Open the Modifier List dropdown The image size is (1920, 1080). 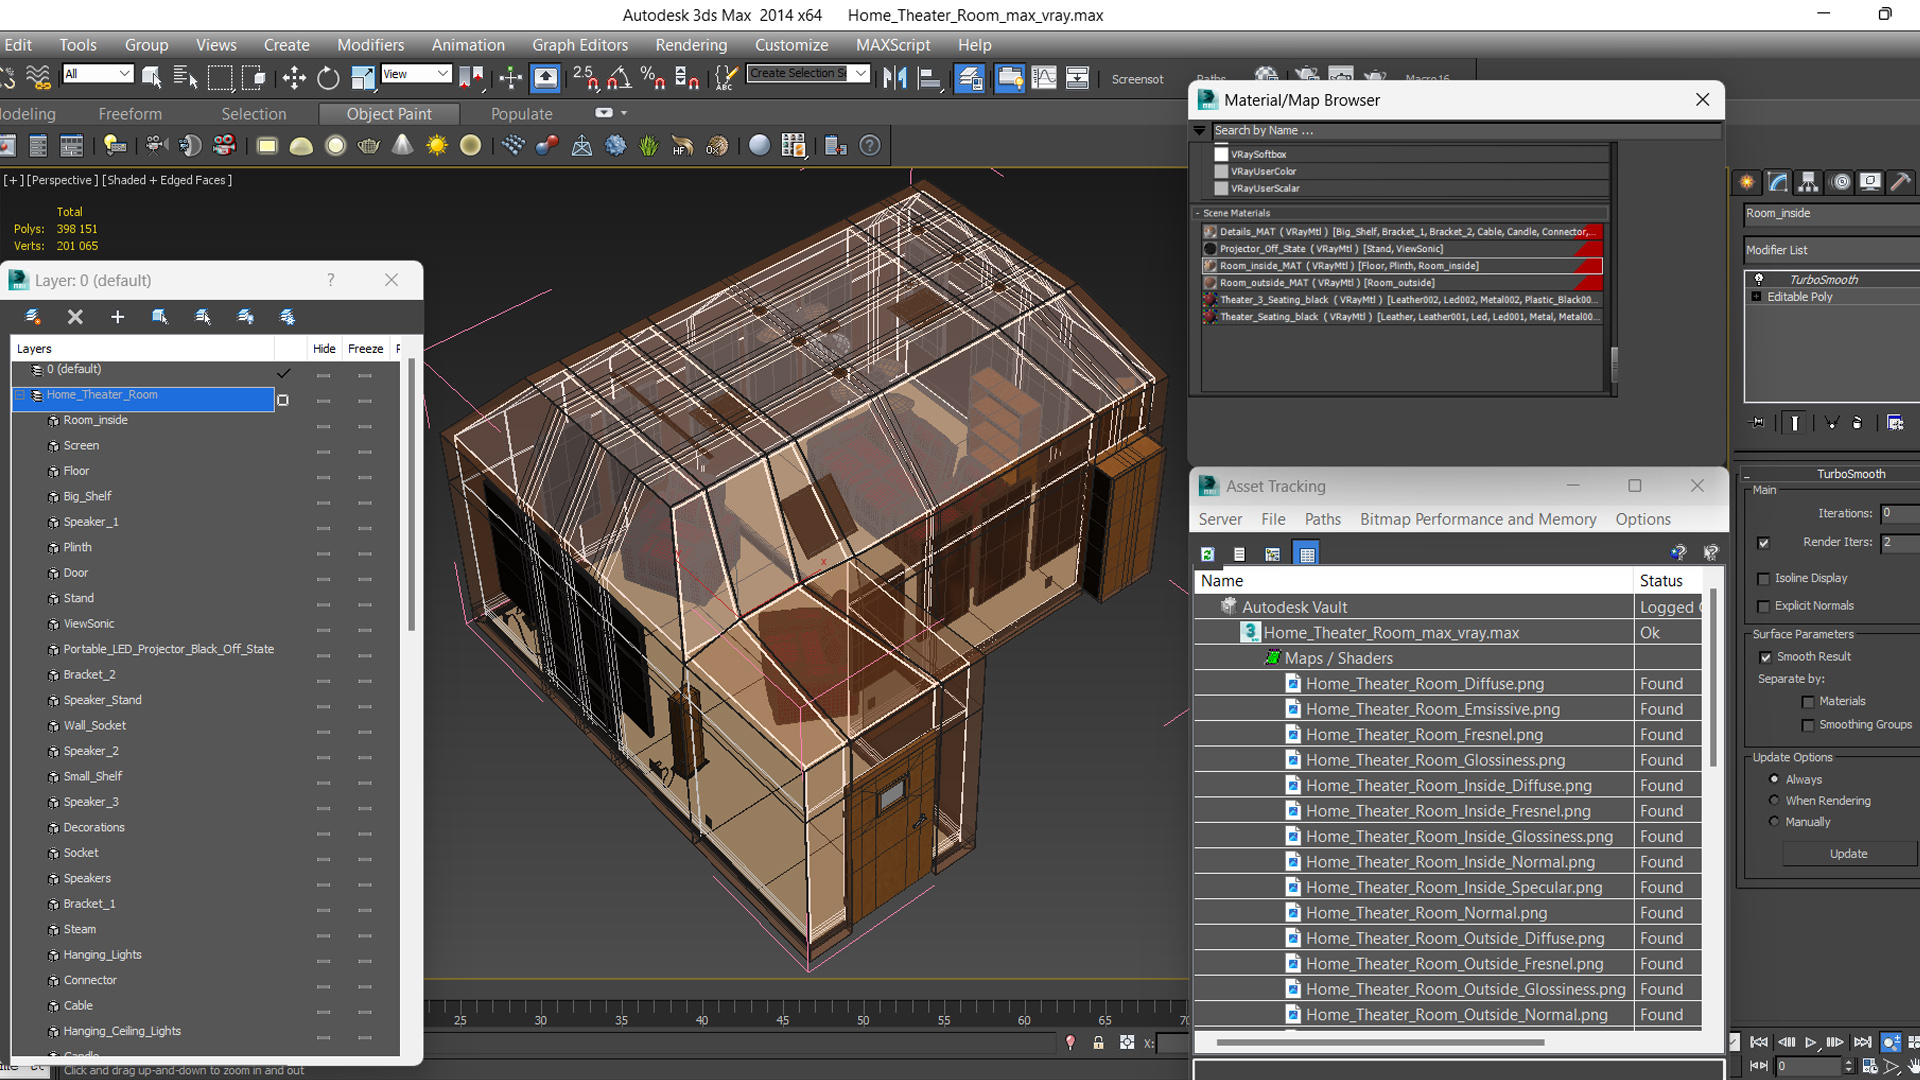tap(1832, 250)
